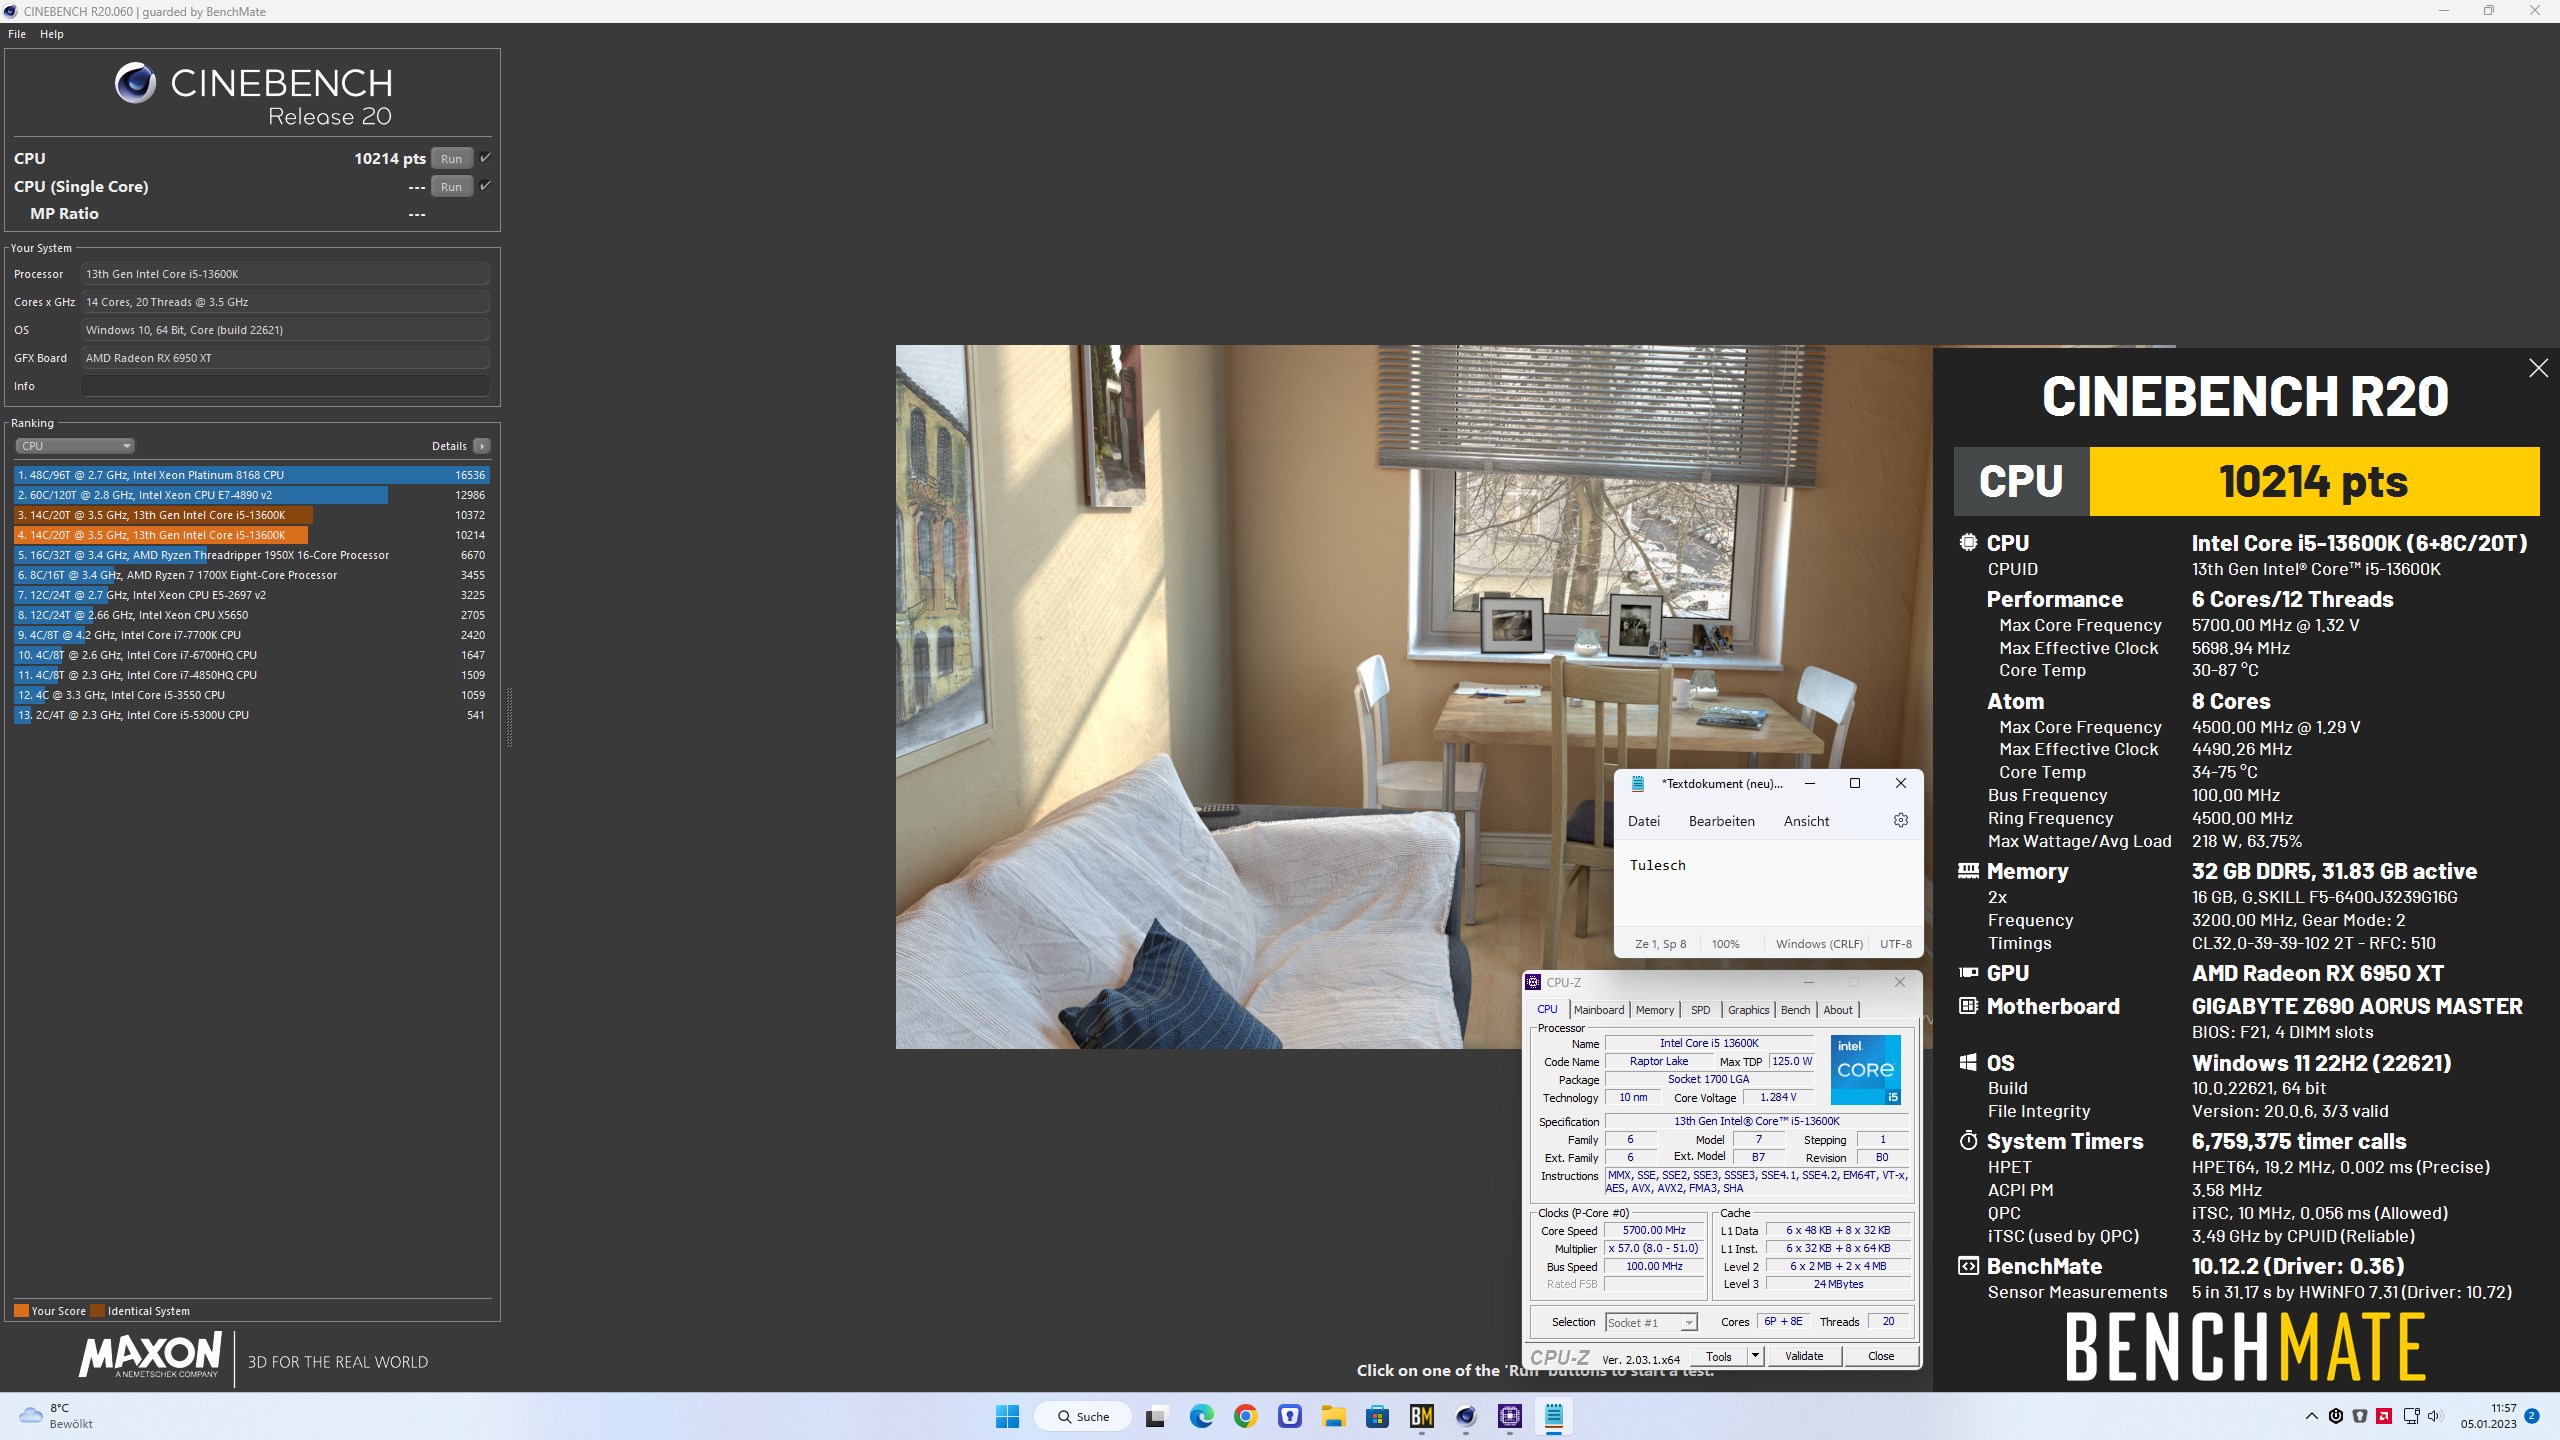Open the Tools dropdown arrow in CPU-Z
2560x1440 pixels.
(1755, 1357)
